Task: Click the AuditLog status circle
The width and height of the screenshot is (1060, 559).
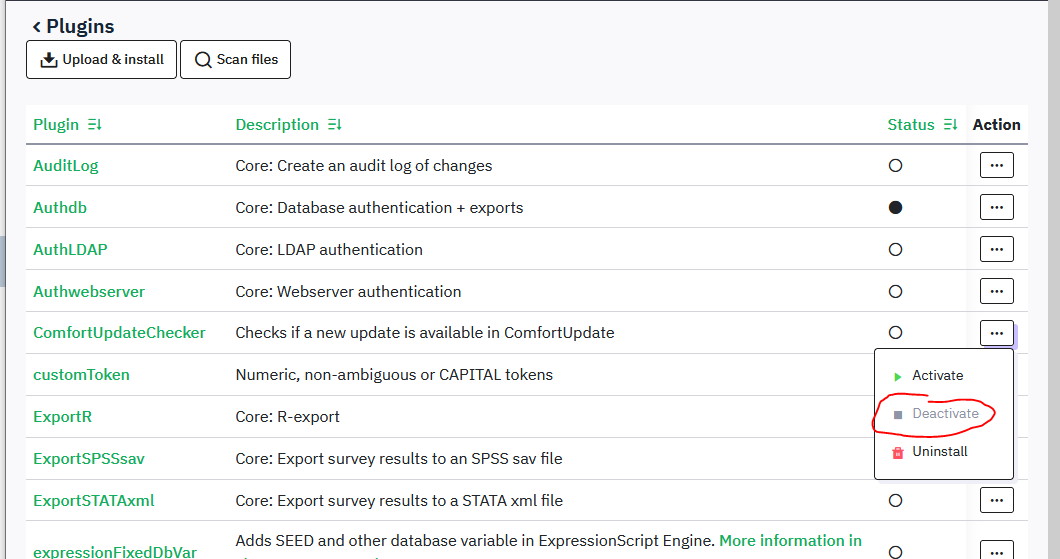Action: coord(895,166)
